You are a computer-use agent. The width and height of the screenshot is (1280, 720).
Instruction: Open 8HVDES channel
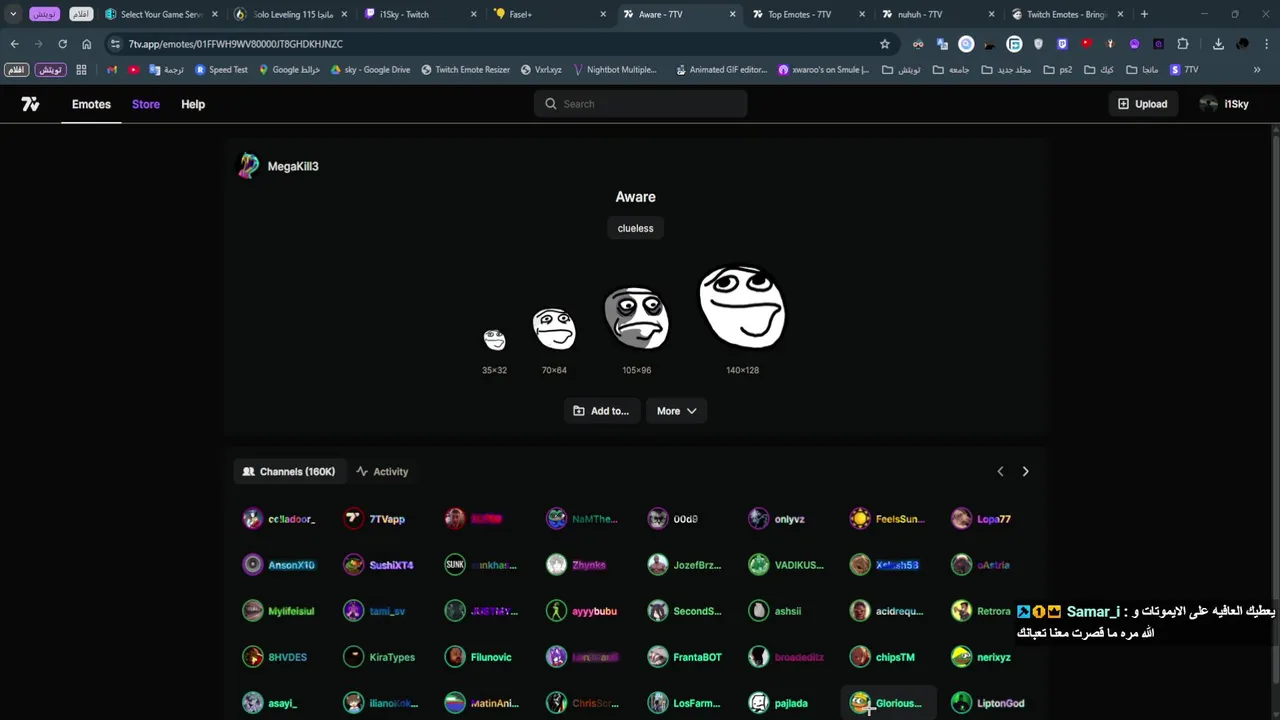pos(275,657)
